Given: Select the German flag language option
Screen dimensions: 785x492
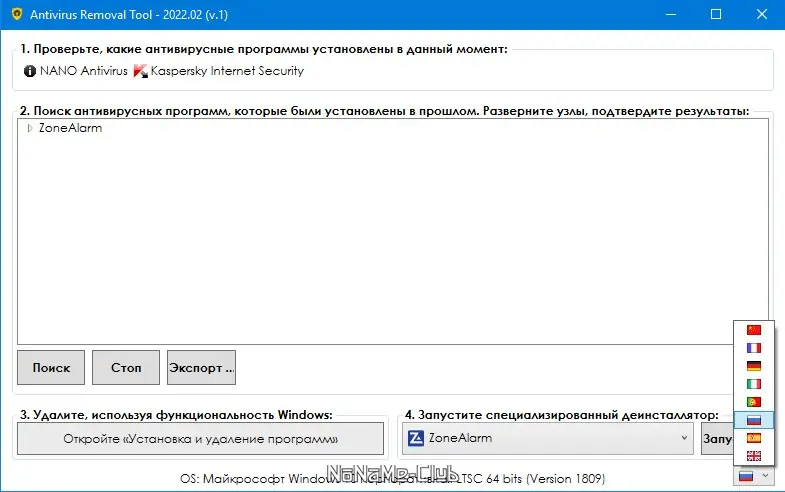Looking at the screenshot, I should (753, 366).
